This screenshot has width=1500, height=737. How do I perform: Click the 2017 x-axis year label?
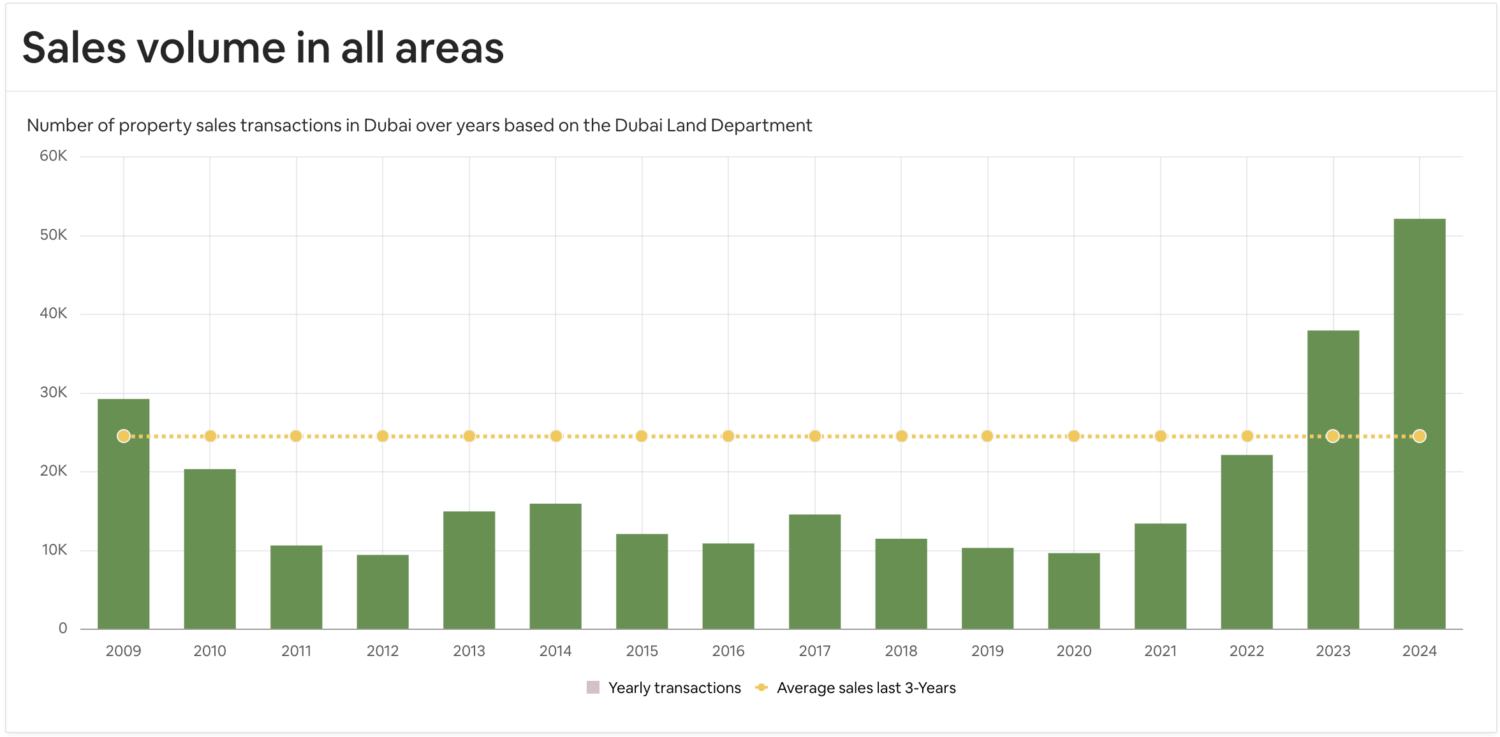tap(814, 651)
